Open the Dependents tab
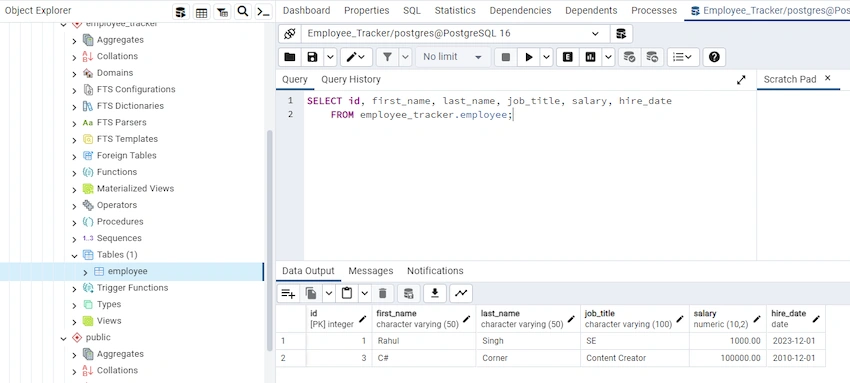Screen dimensions: 850x383 [591, 10]
